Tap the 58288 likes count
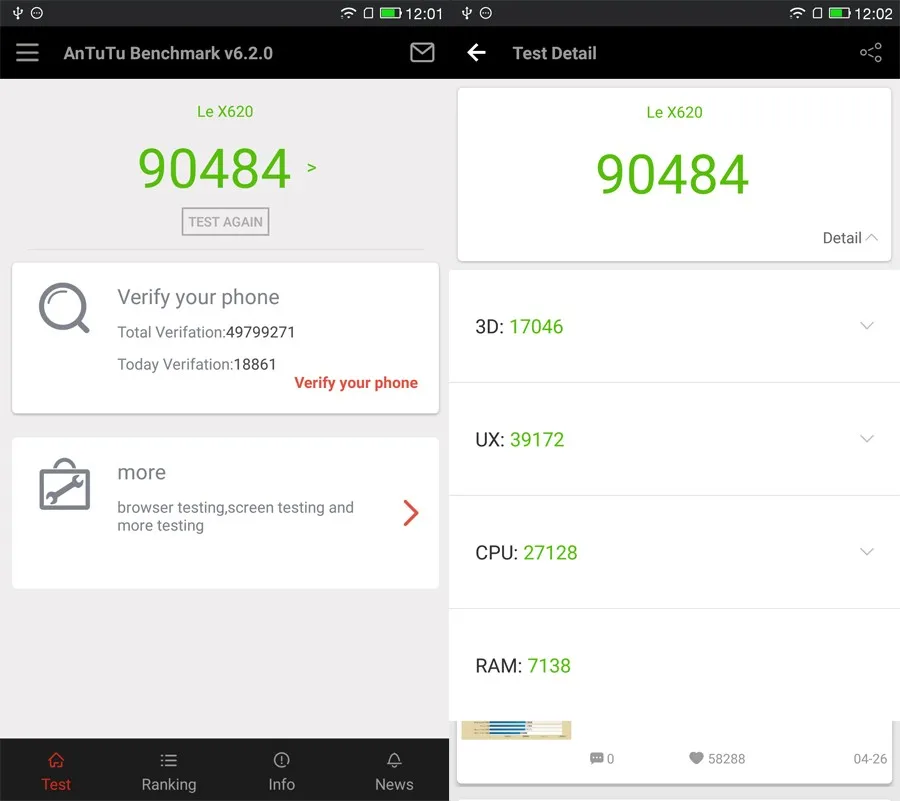Screen dimensions: 900x801 [726, 759]
